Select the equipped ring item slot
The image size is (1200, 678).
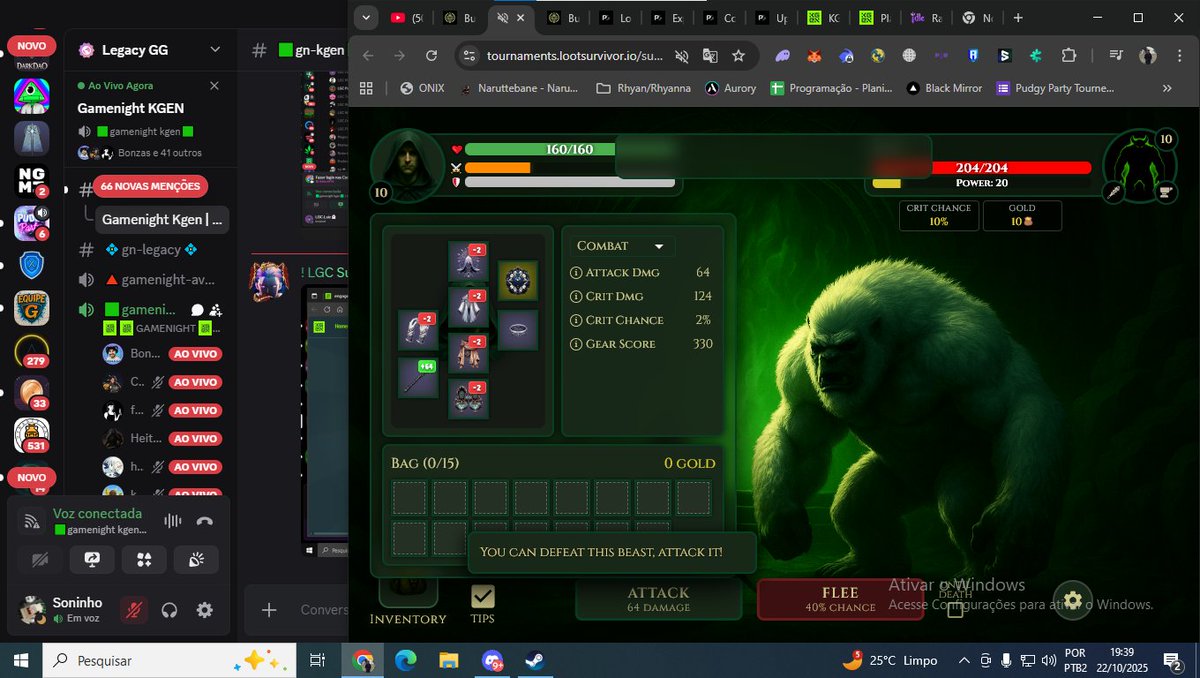coord(518,330)
